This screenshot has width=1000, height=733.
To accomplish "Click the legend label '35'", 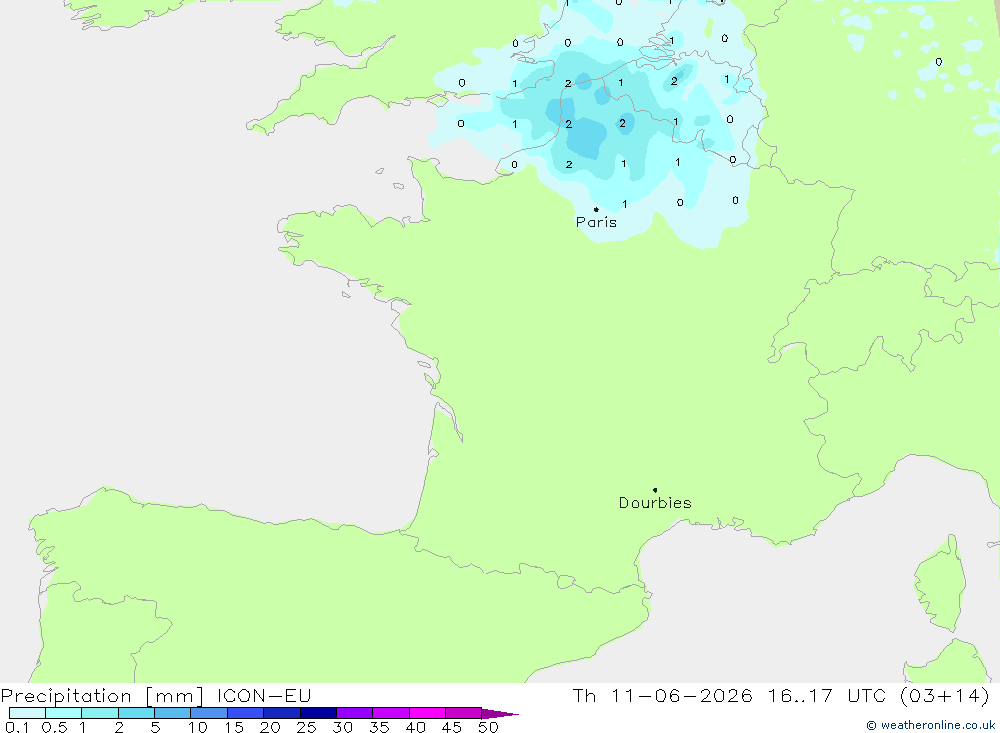I will coord(379,727).
